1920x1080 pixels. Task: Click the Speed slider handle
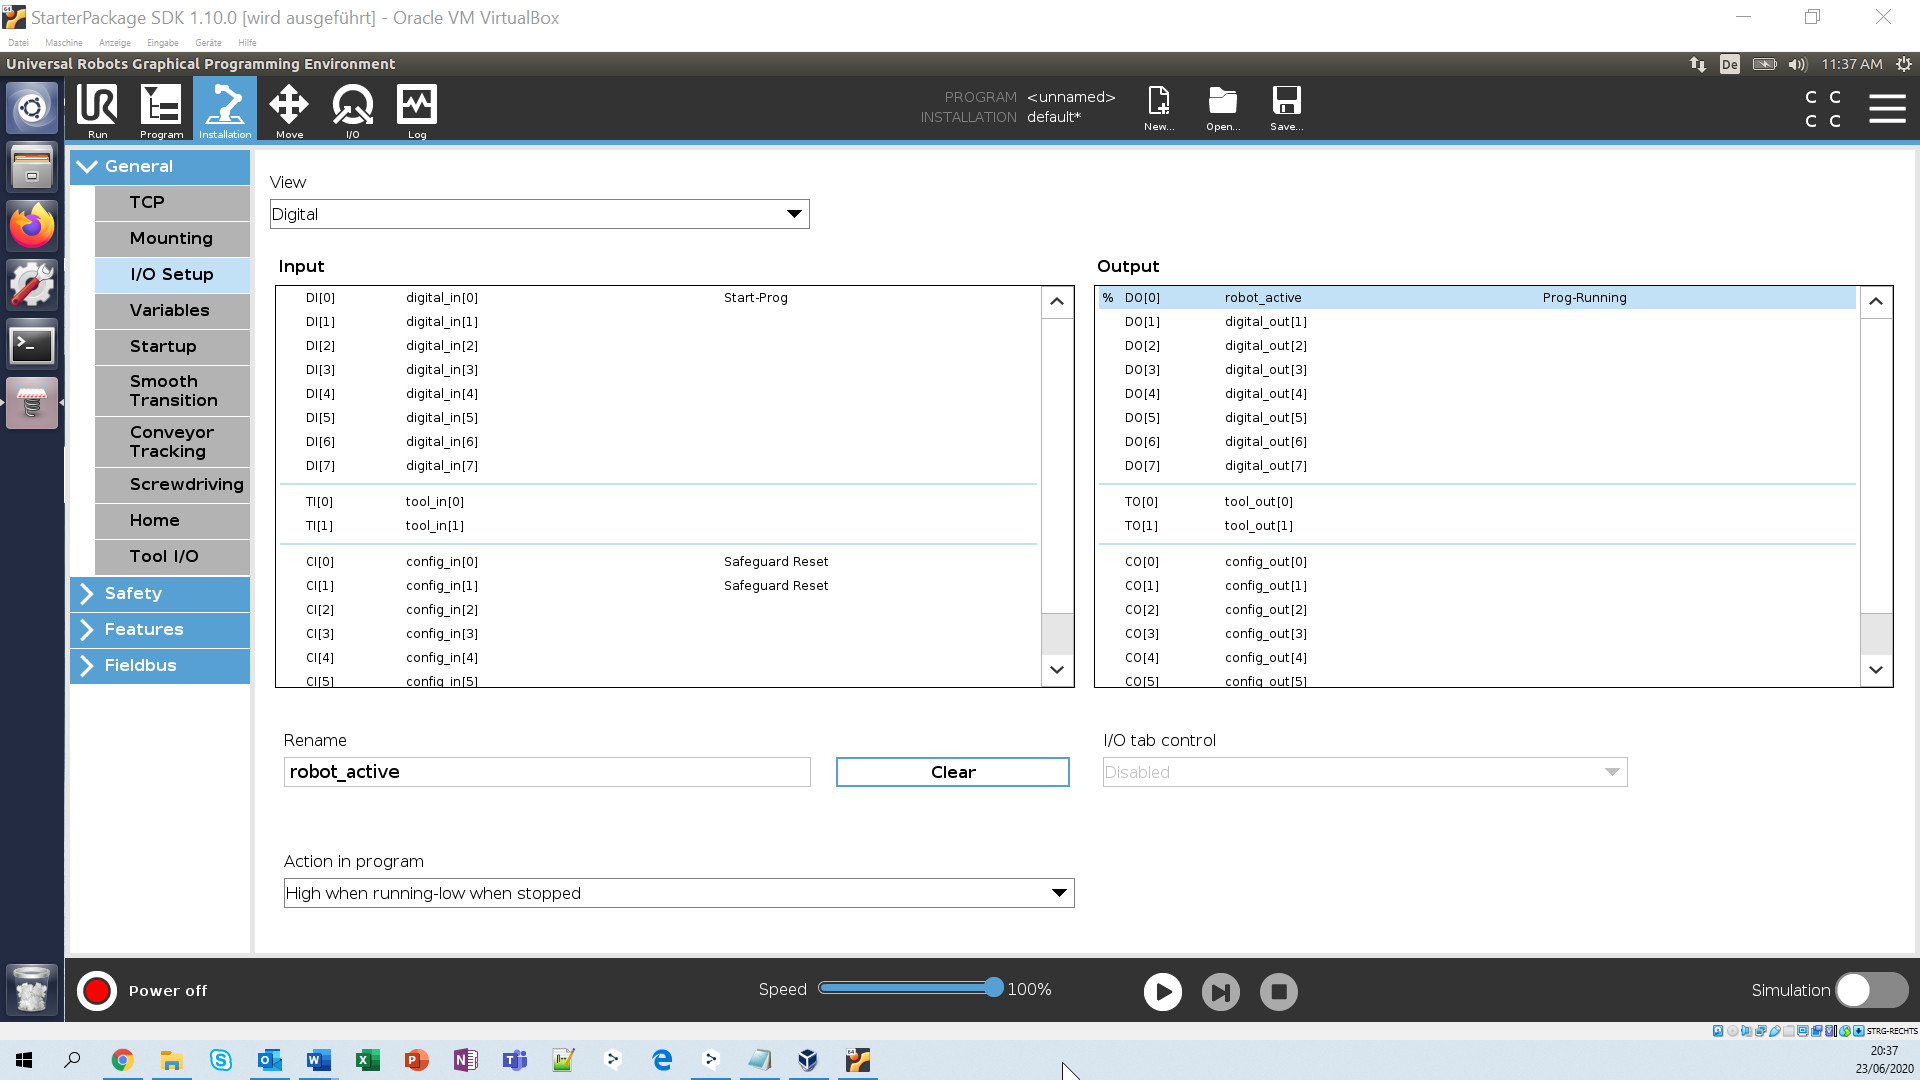pyautogui.click(x=993, y=988)
